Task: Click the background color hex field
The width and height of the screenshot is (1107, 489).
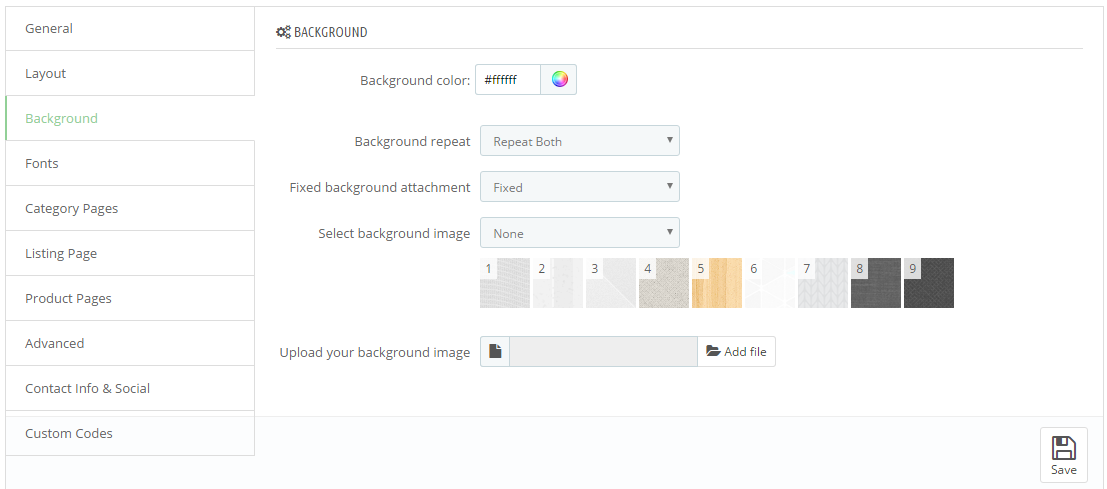Action: coord(508,80)
